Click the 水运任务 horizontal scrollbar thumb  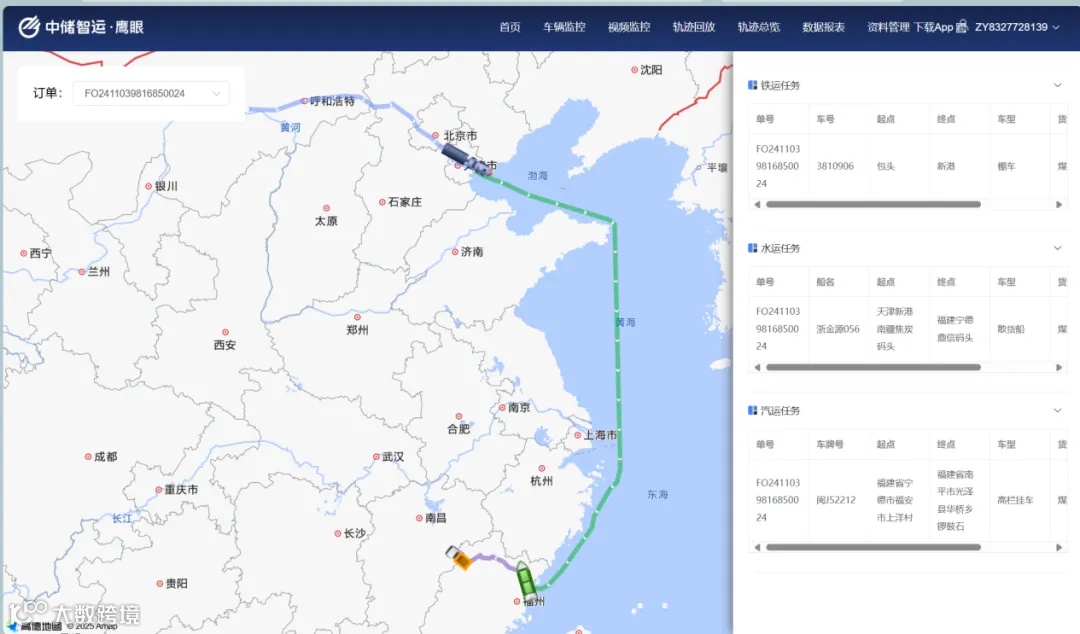pos(873,367)
